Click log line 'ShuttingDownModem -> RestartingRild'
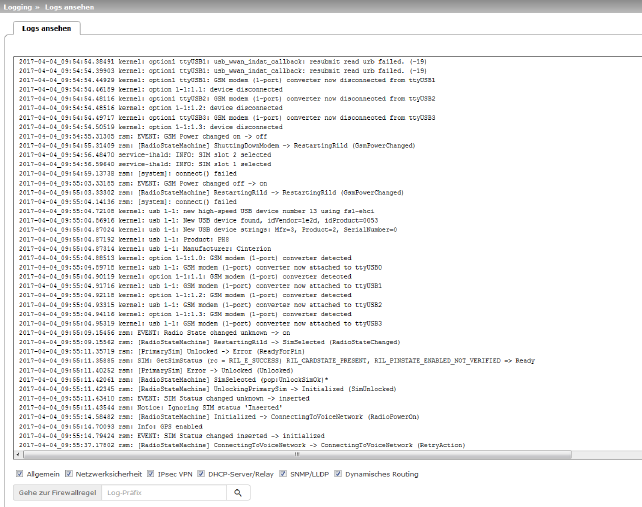Viewport: 642px width, 507px height. click(x=217, y=145)
